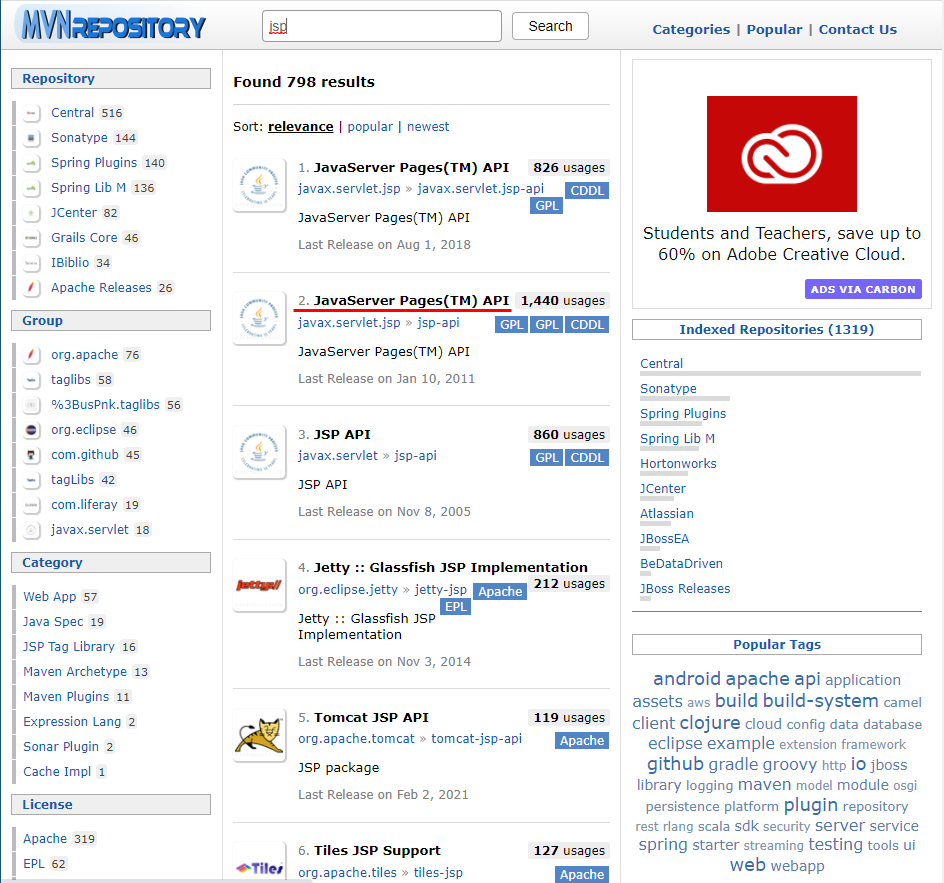
Task: Open the JSP API result title
Action: [x=342, y=434]
